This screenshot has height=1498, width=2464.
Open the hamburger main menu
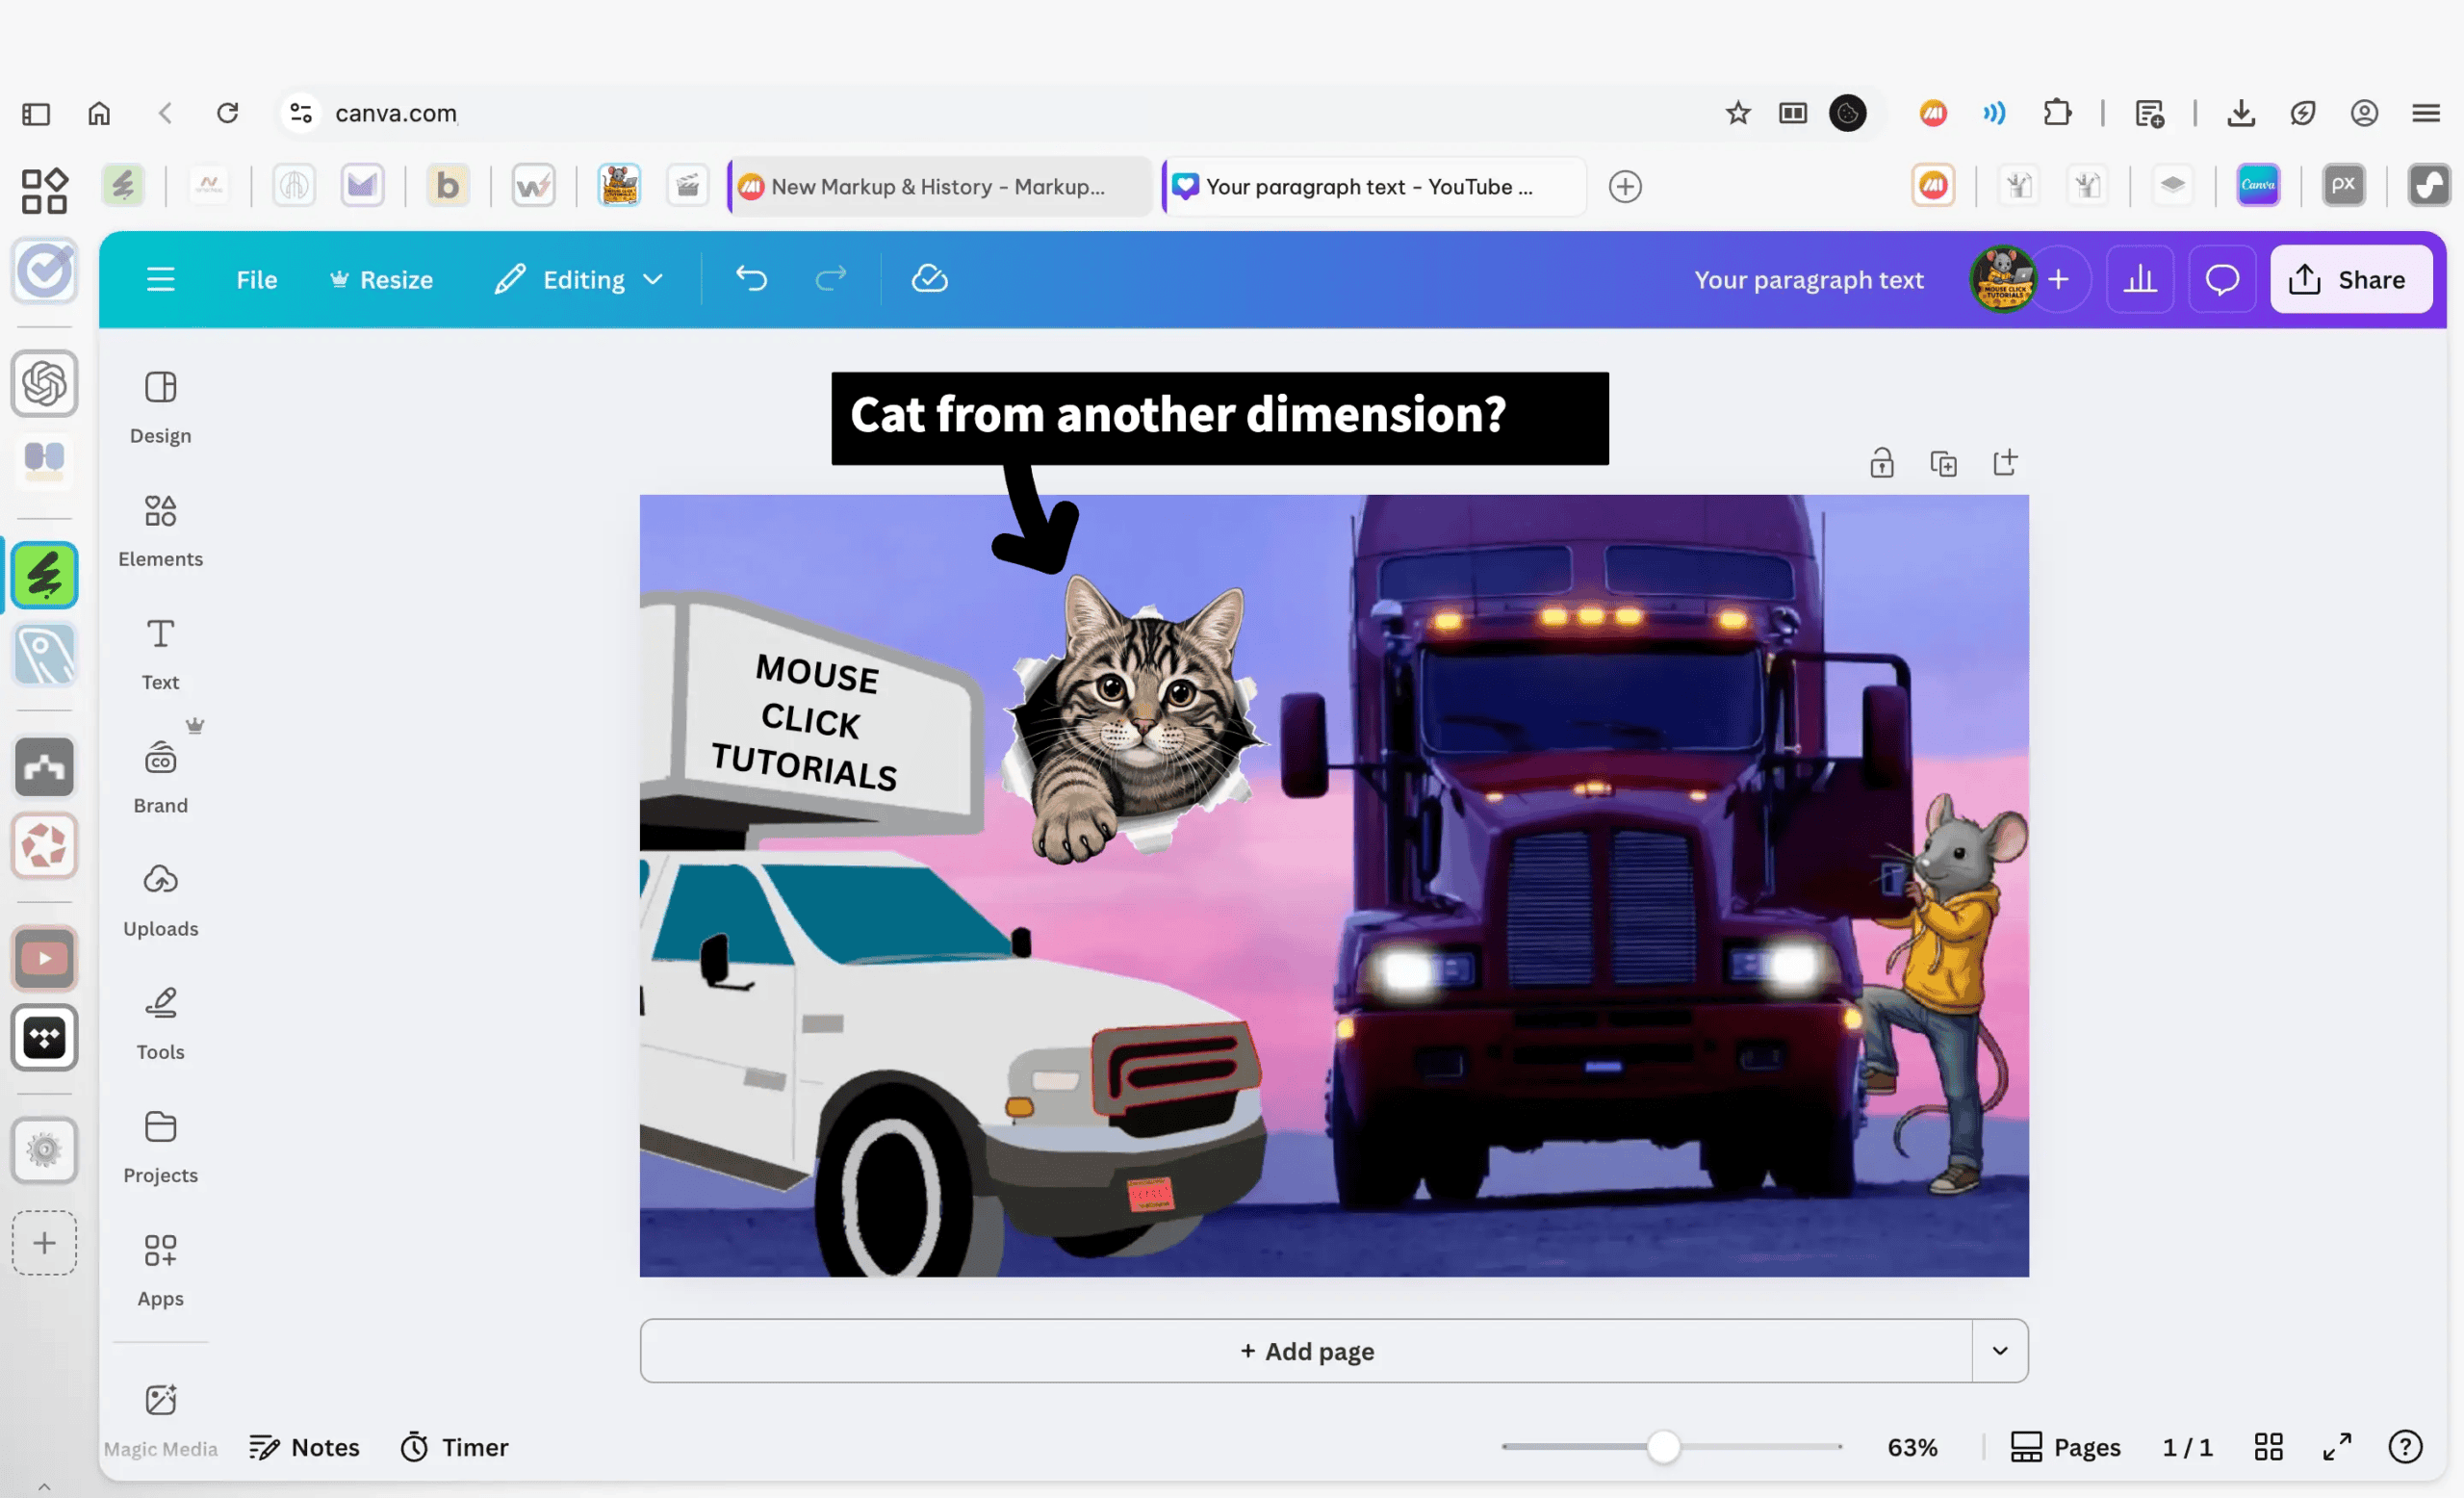pos(160,279)
